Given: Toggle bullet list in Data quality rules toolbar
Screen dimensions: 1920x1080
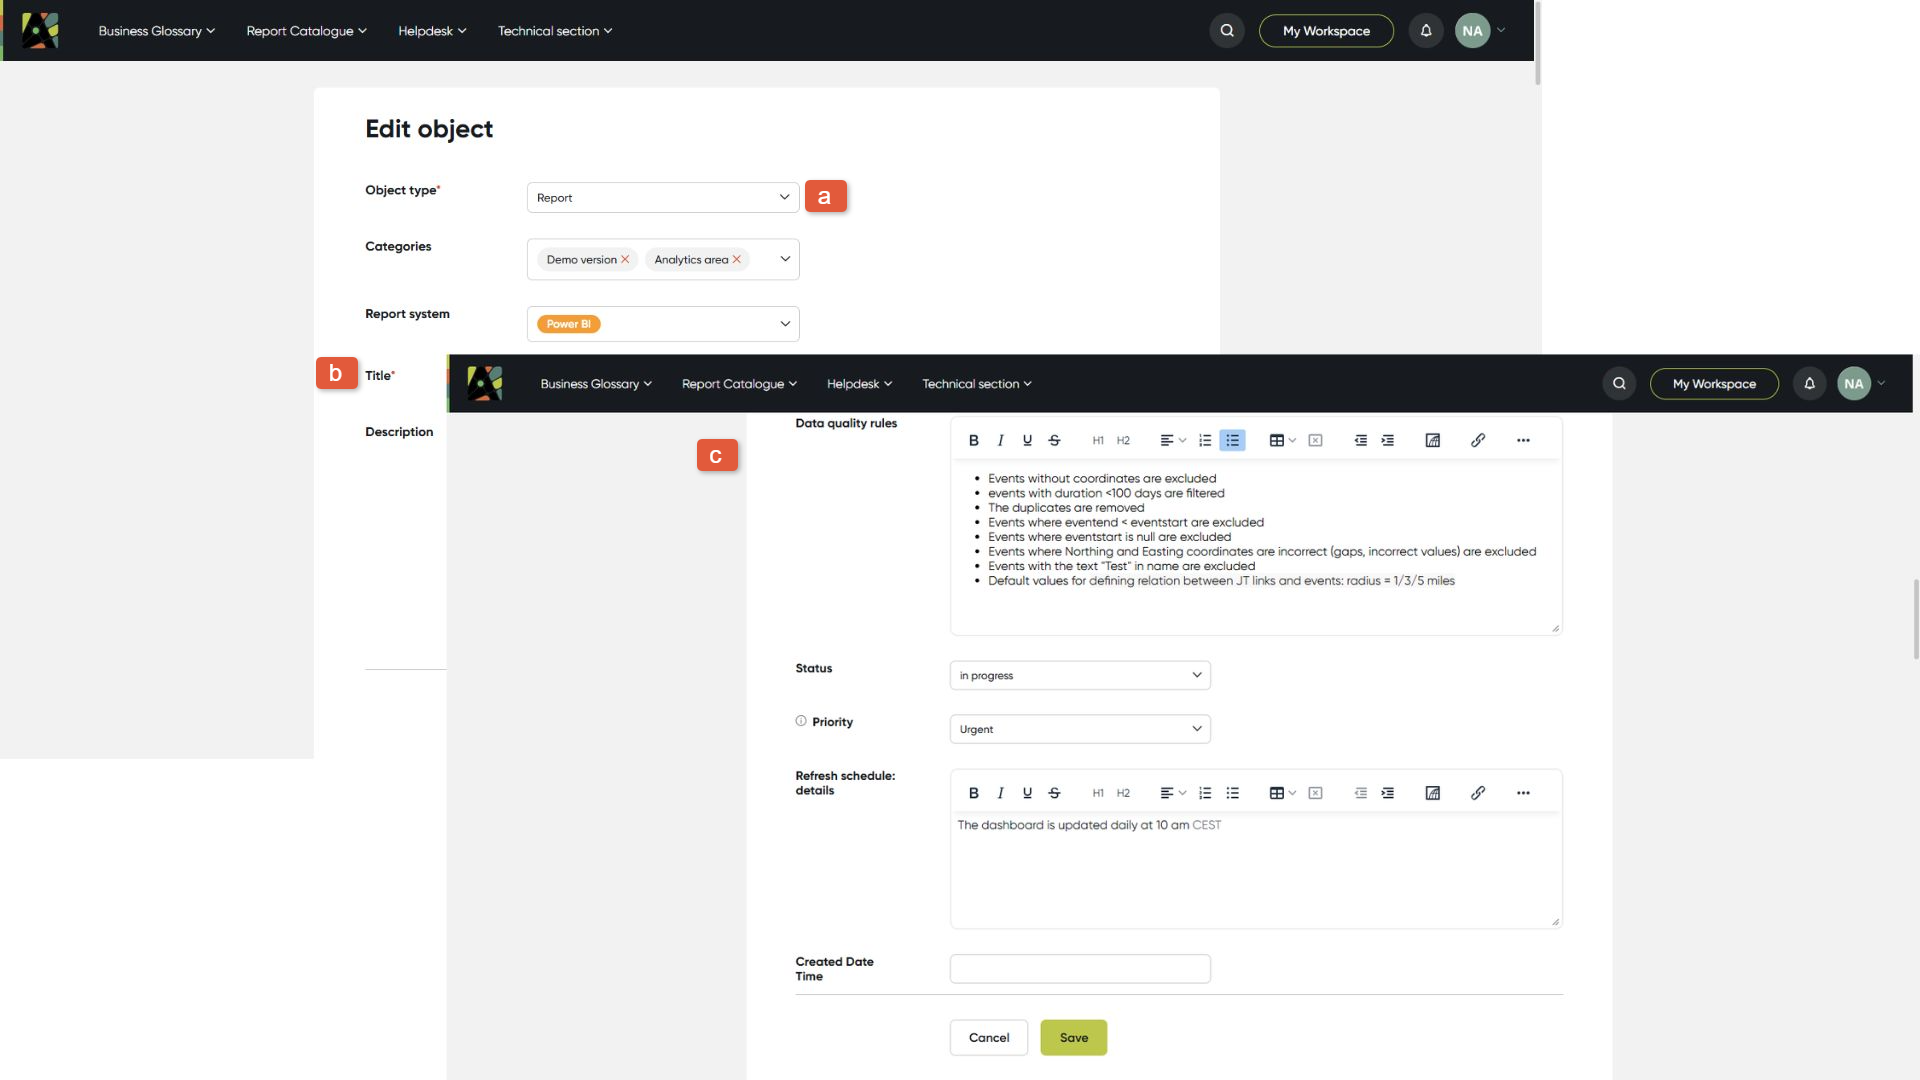Looking at the screenshot, I should pyautogui.click(x=1232, y=440).
